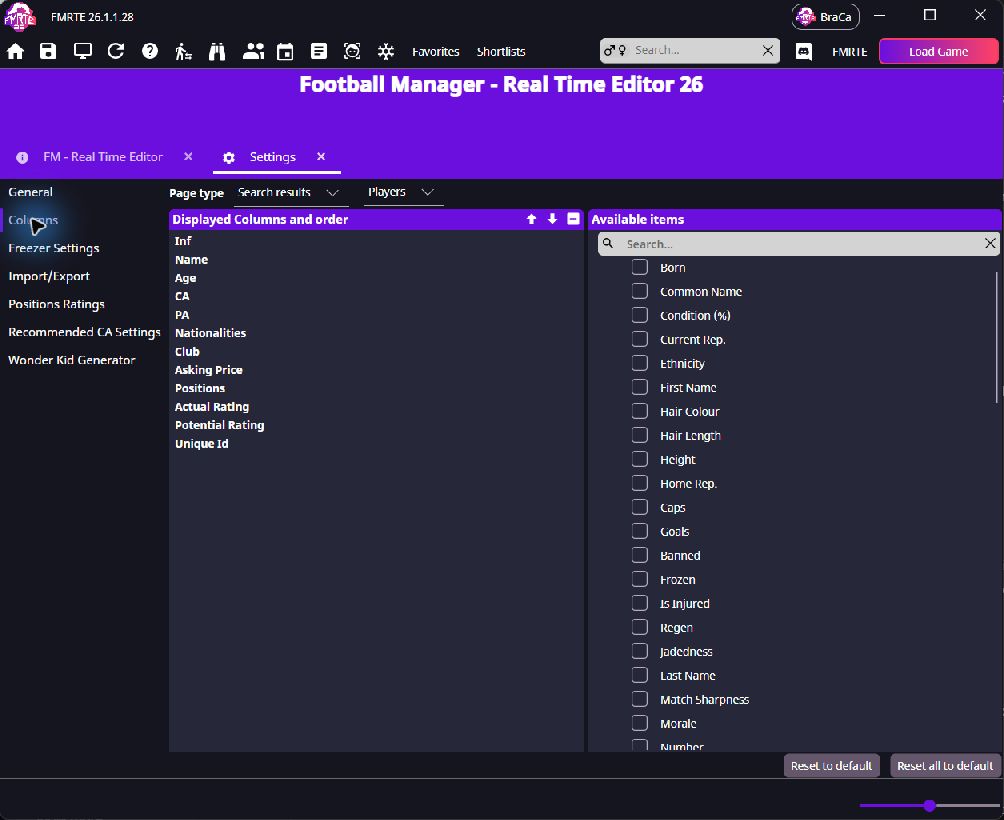
Task: Select the Asking Price displayed column
Action: (x=209, y=370)
